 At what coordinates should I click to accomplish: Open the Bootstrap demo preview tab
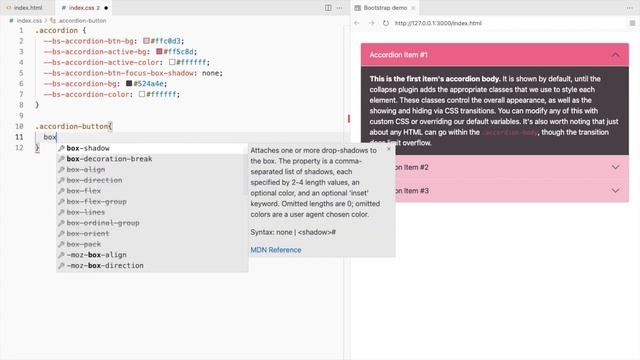385,8
